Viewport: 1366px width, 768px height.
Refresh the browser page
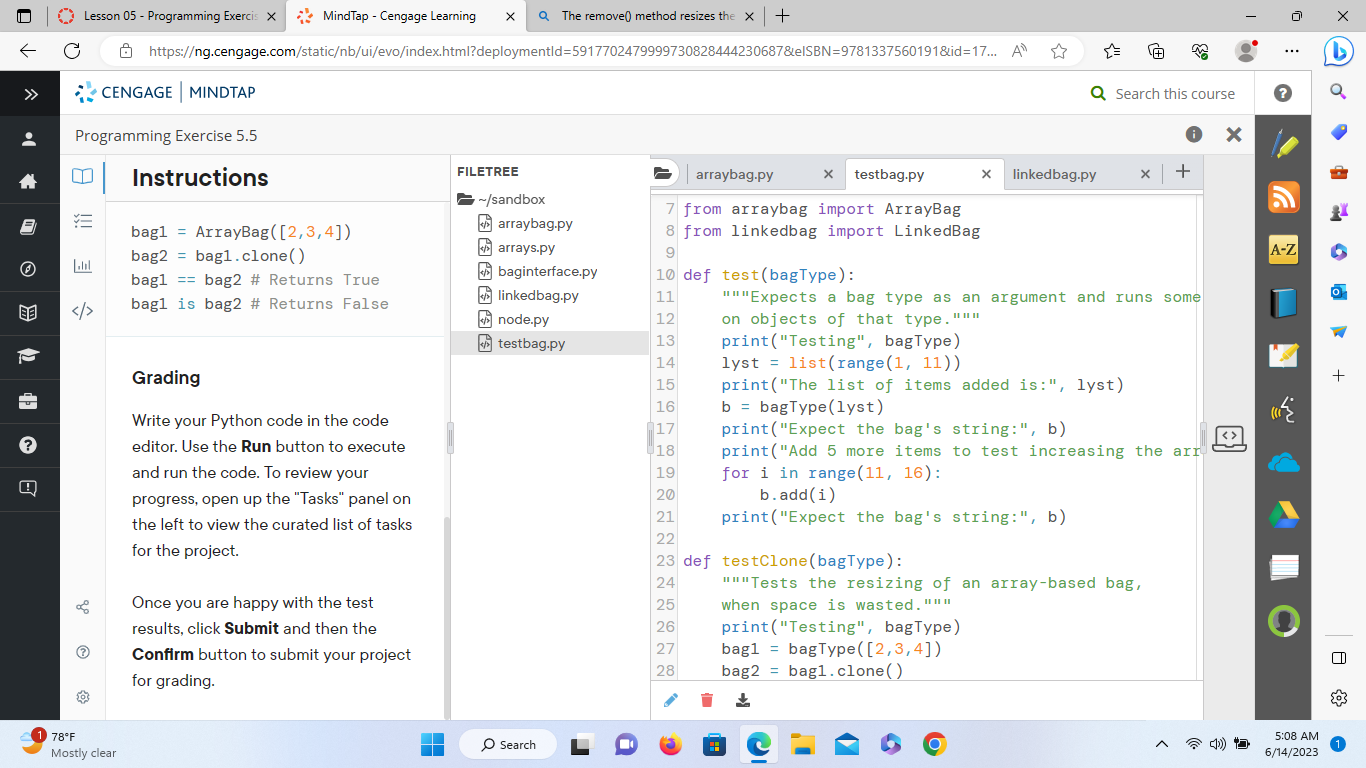tap(72, 52)
